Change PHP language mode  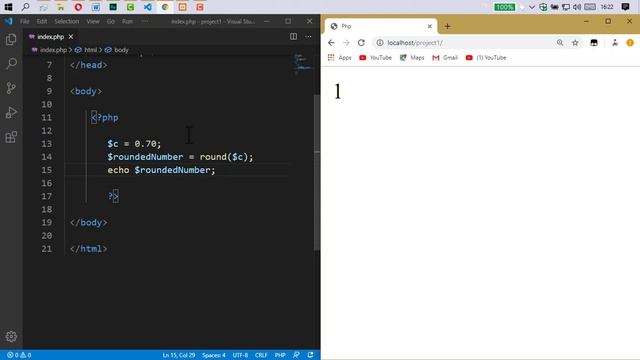click(x=280, y=355)
